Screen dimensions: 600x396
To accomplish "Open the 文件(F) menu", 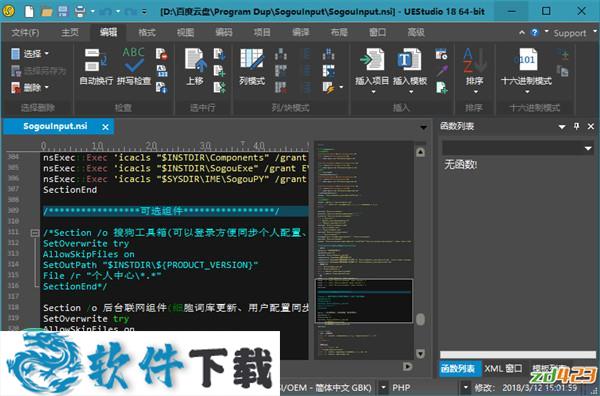I will tap(25, 33).
